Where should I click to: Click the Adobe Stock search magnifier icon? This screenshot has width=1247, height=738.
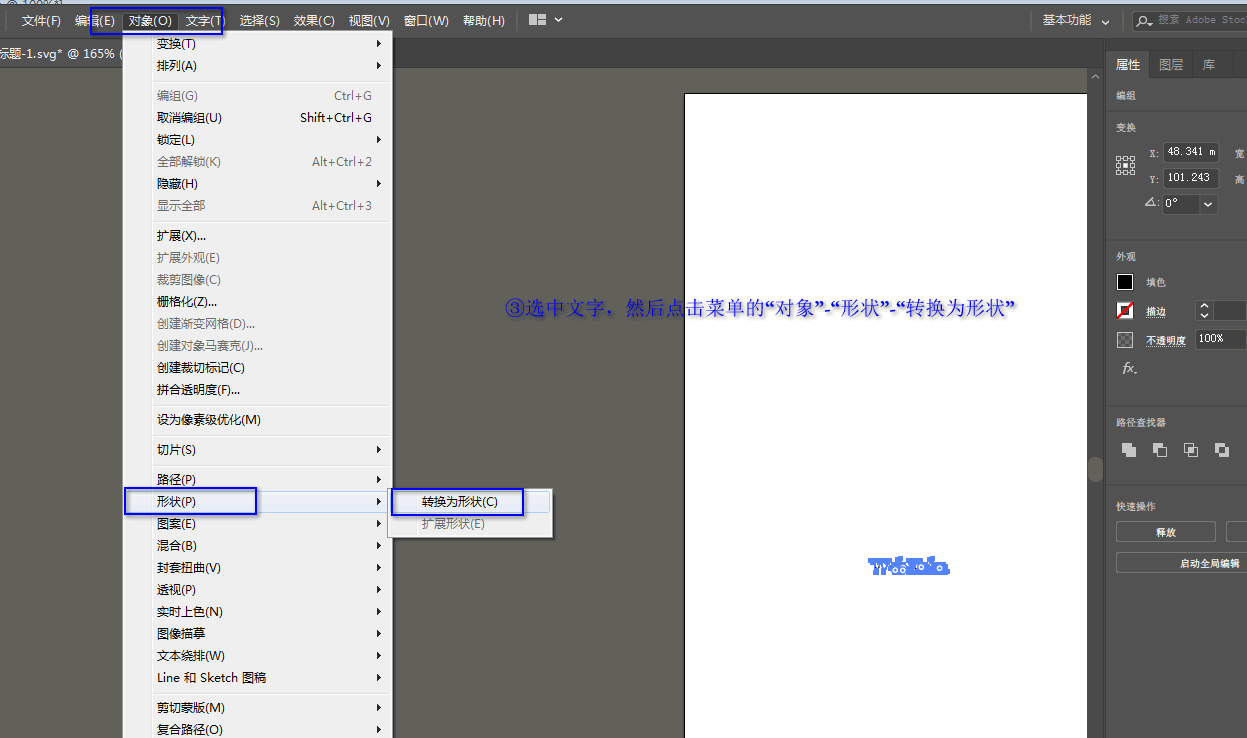(x=1144, y=20)
